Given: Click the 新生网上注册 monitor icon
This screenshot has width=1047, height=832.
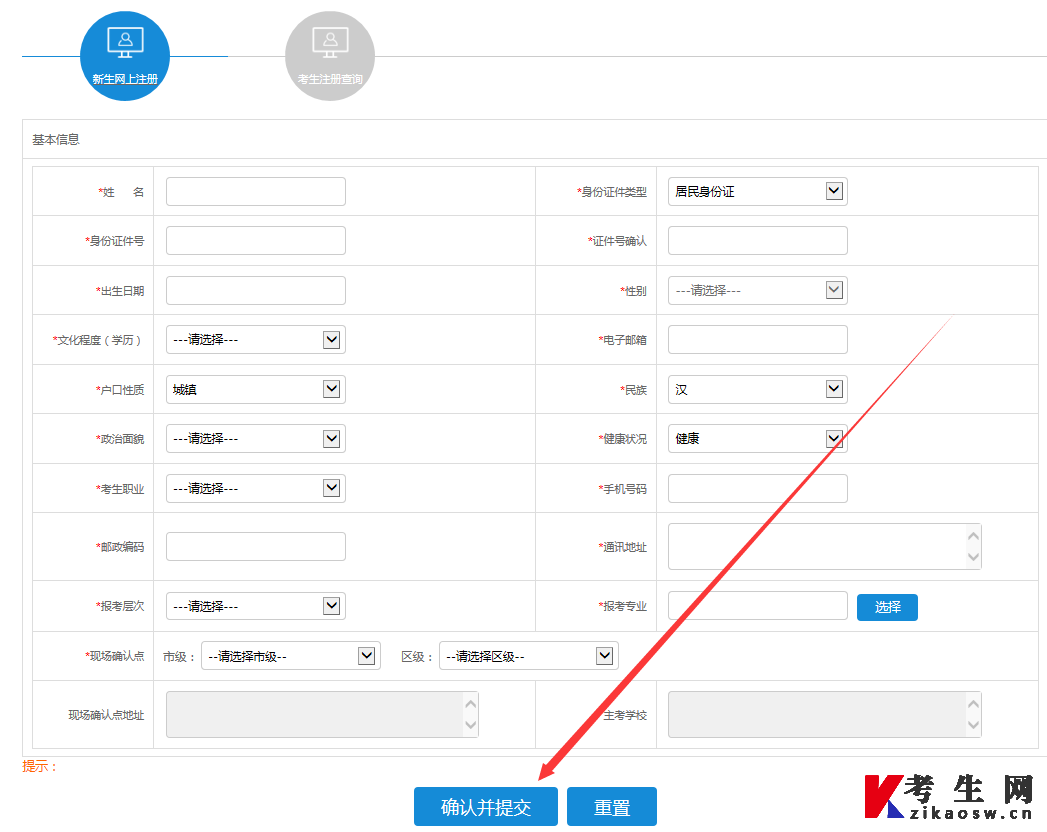Looking at the screenshot, I should point(125,43).
